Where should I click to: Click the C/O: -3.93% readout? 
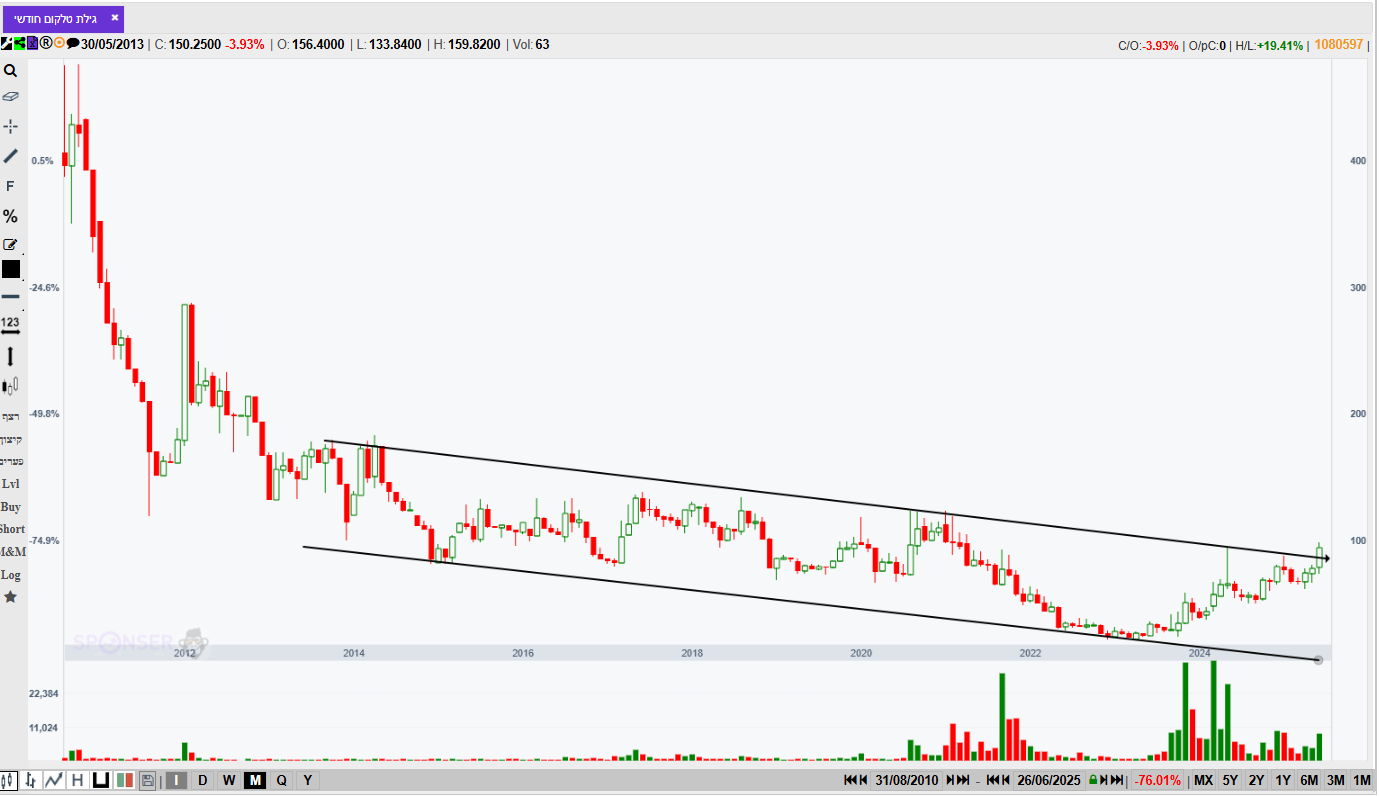tap(1149, 45)
